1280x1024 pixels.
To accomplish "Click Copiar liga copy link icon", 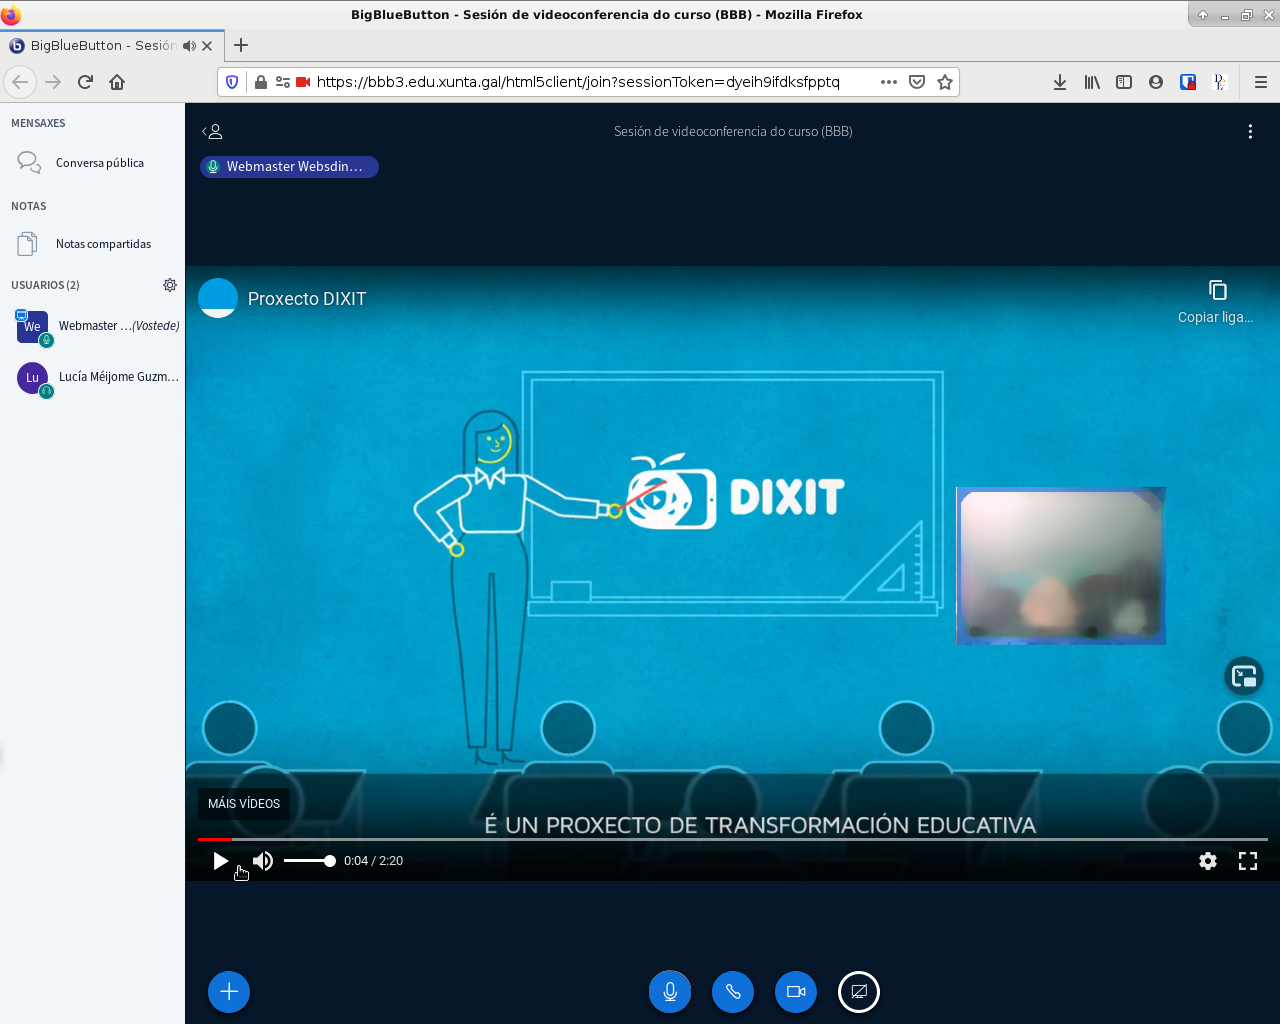I will pyautogui.click(x=1217, y=291).
